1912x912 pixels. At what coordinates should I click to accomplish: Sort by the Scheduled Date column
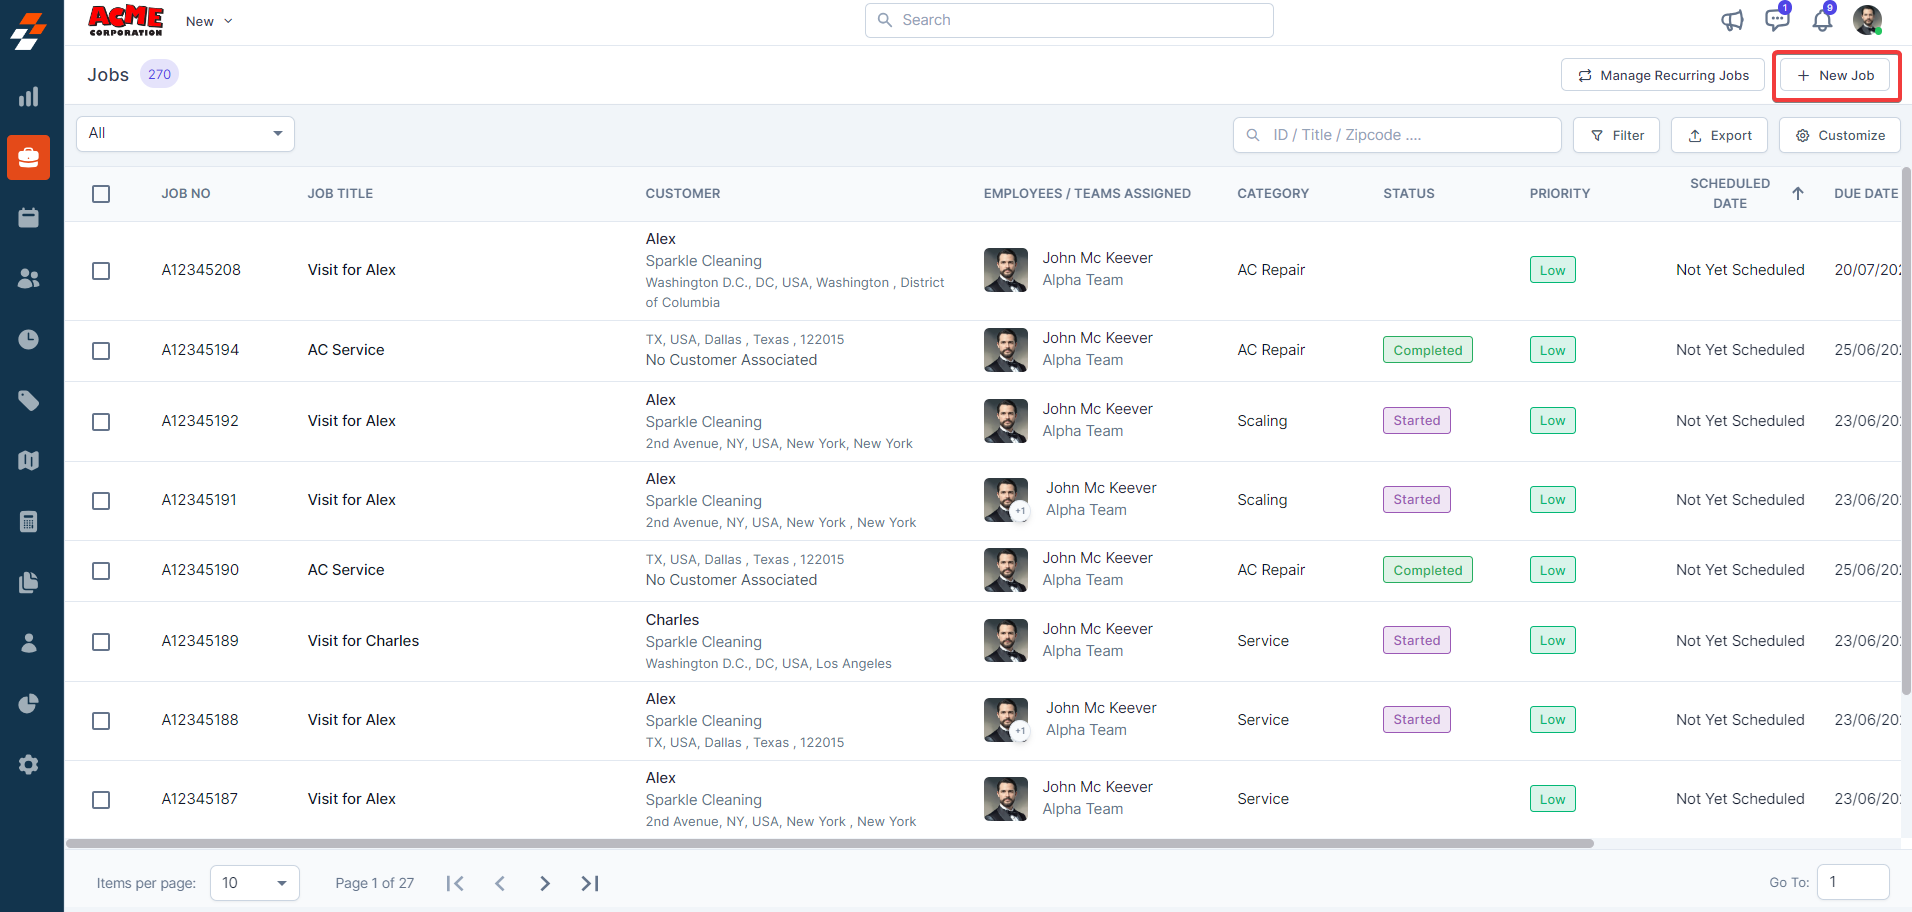[x=1730, y=194]
